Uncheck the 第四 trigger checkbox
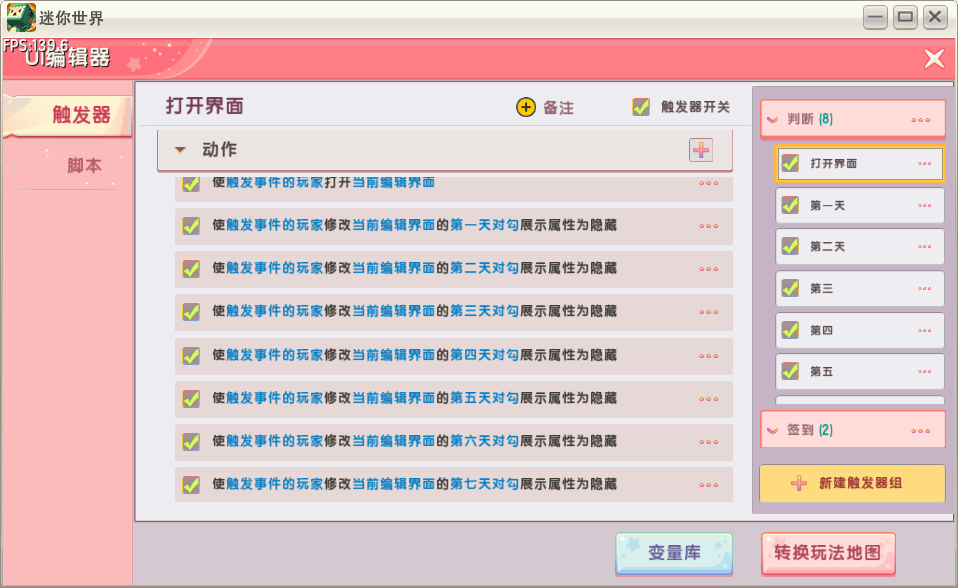This screenshot has width=958, height=588. coord(791,330)
